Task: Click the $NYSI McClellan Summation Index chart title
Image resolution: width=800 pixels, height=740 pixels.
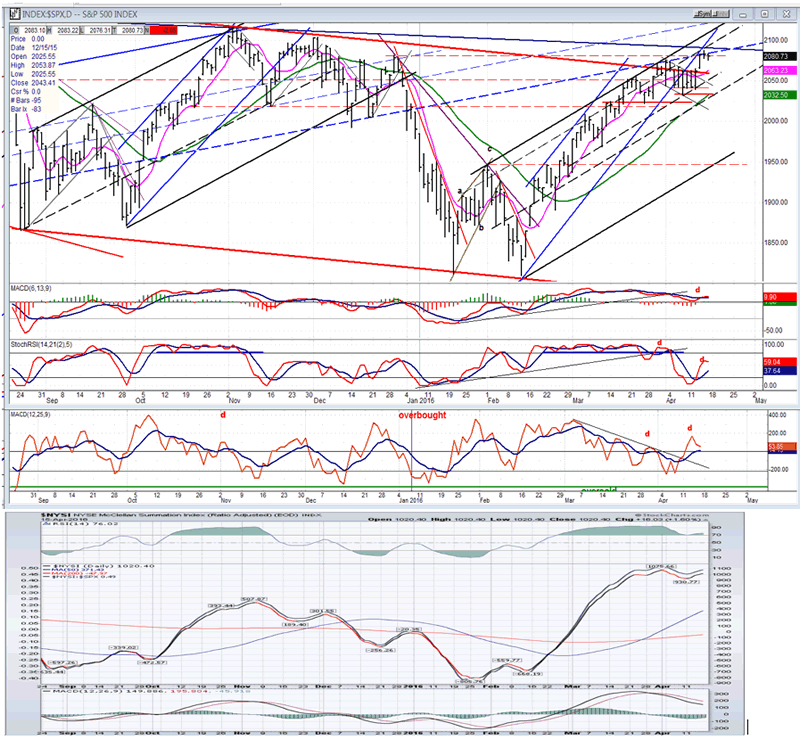Action: click(x=181, y=515)
